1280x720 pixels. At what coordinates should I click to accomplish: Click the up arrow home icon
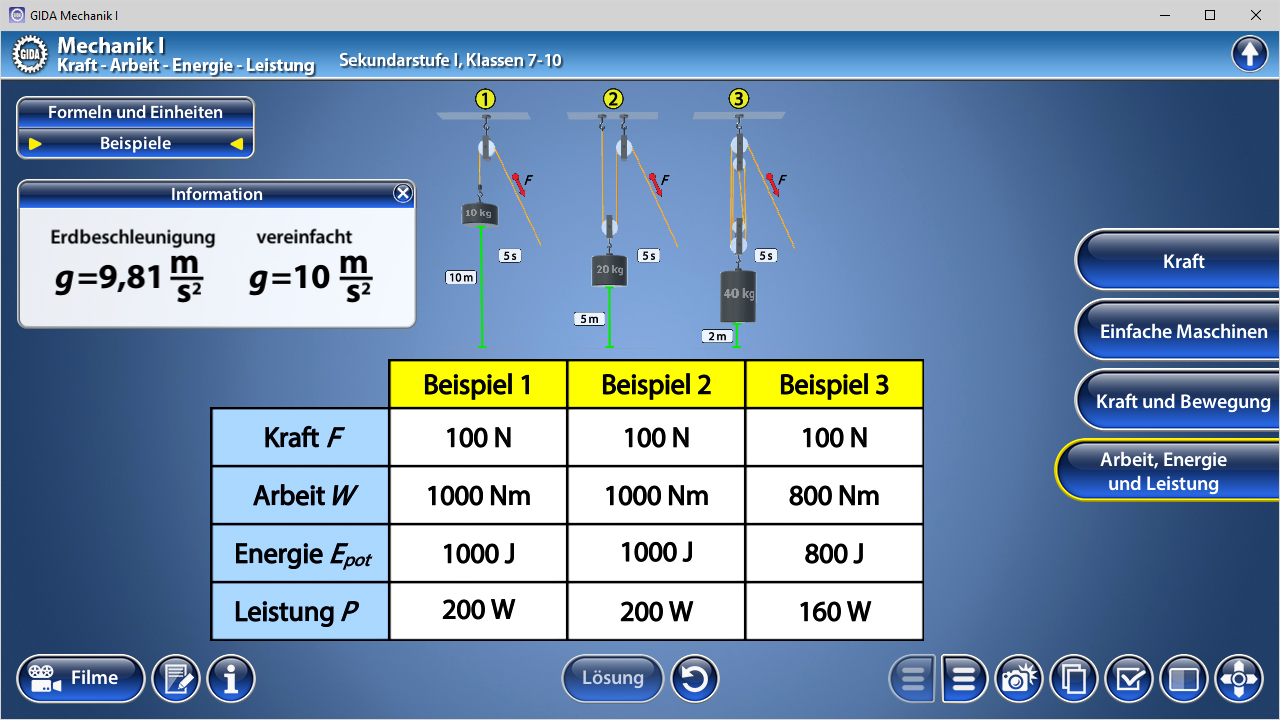[1249, 54]
